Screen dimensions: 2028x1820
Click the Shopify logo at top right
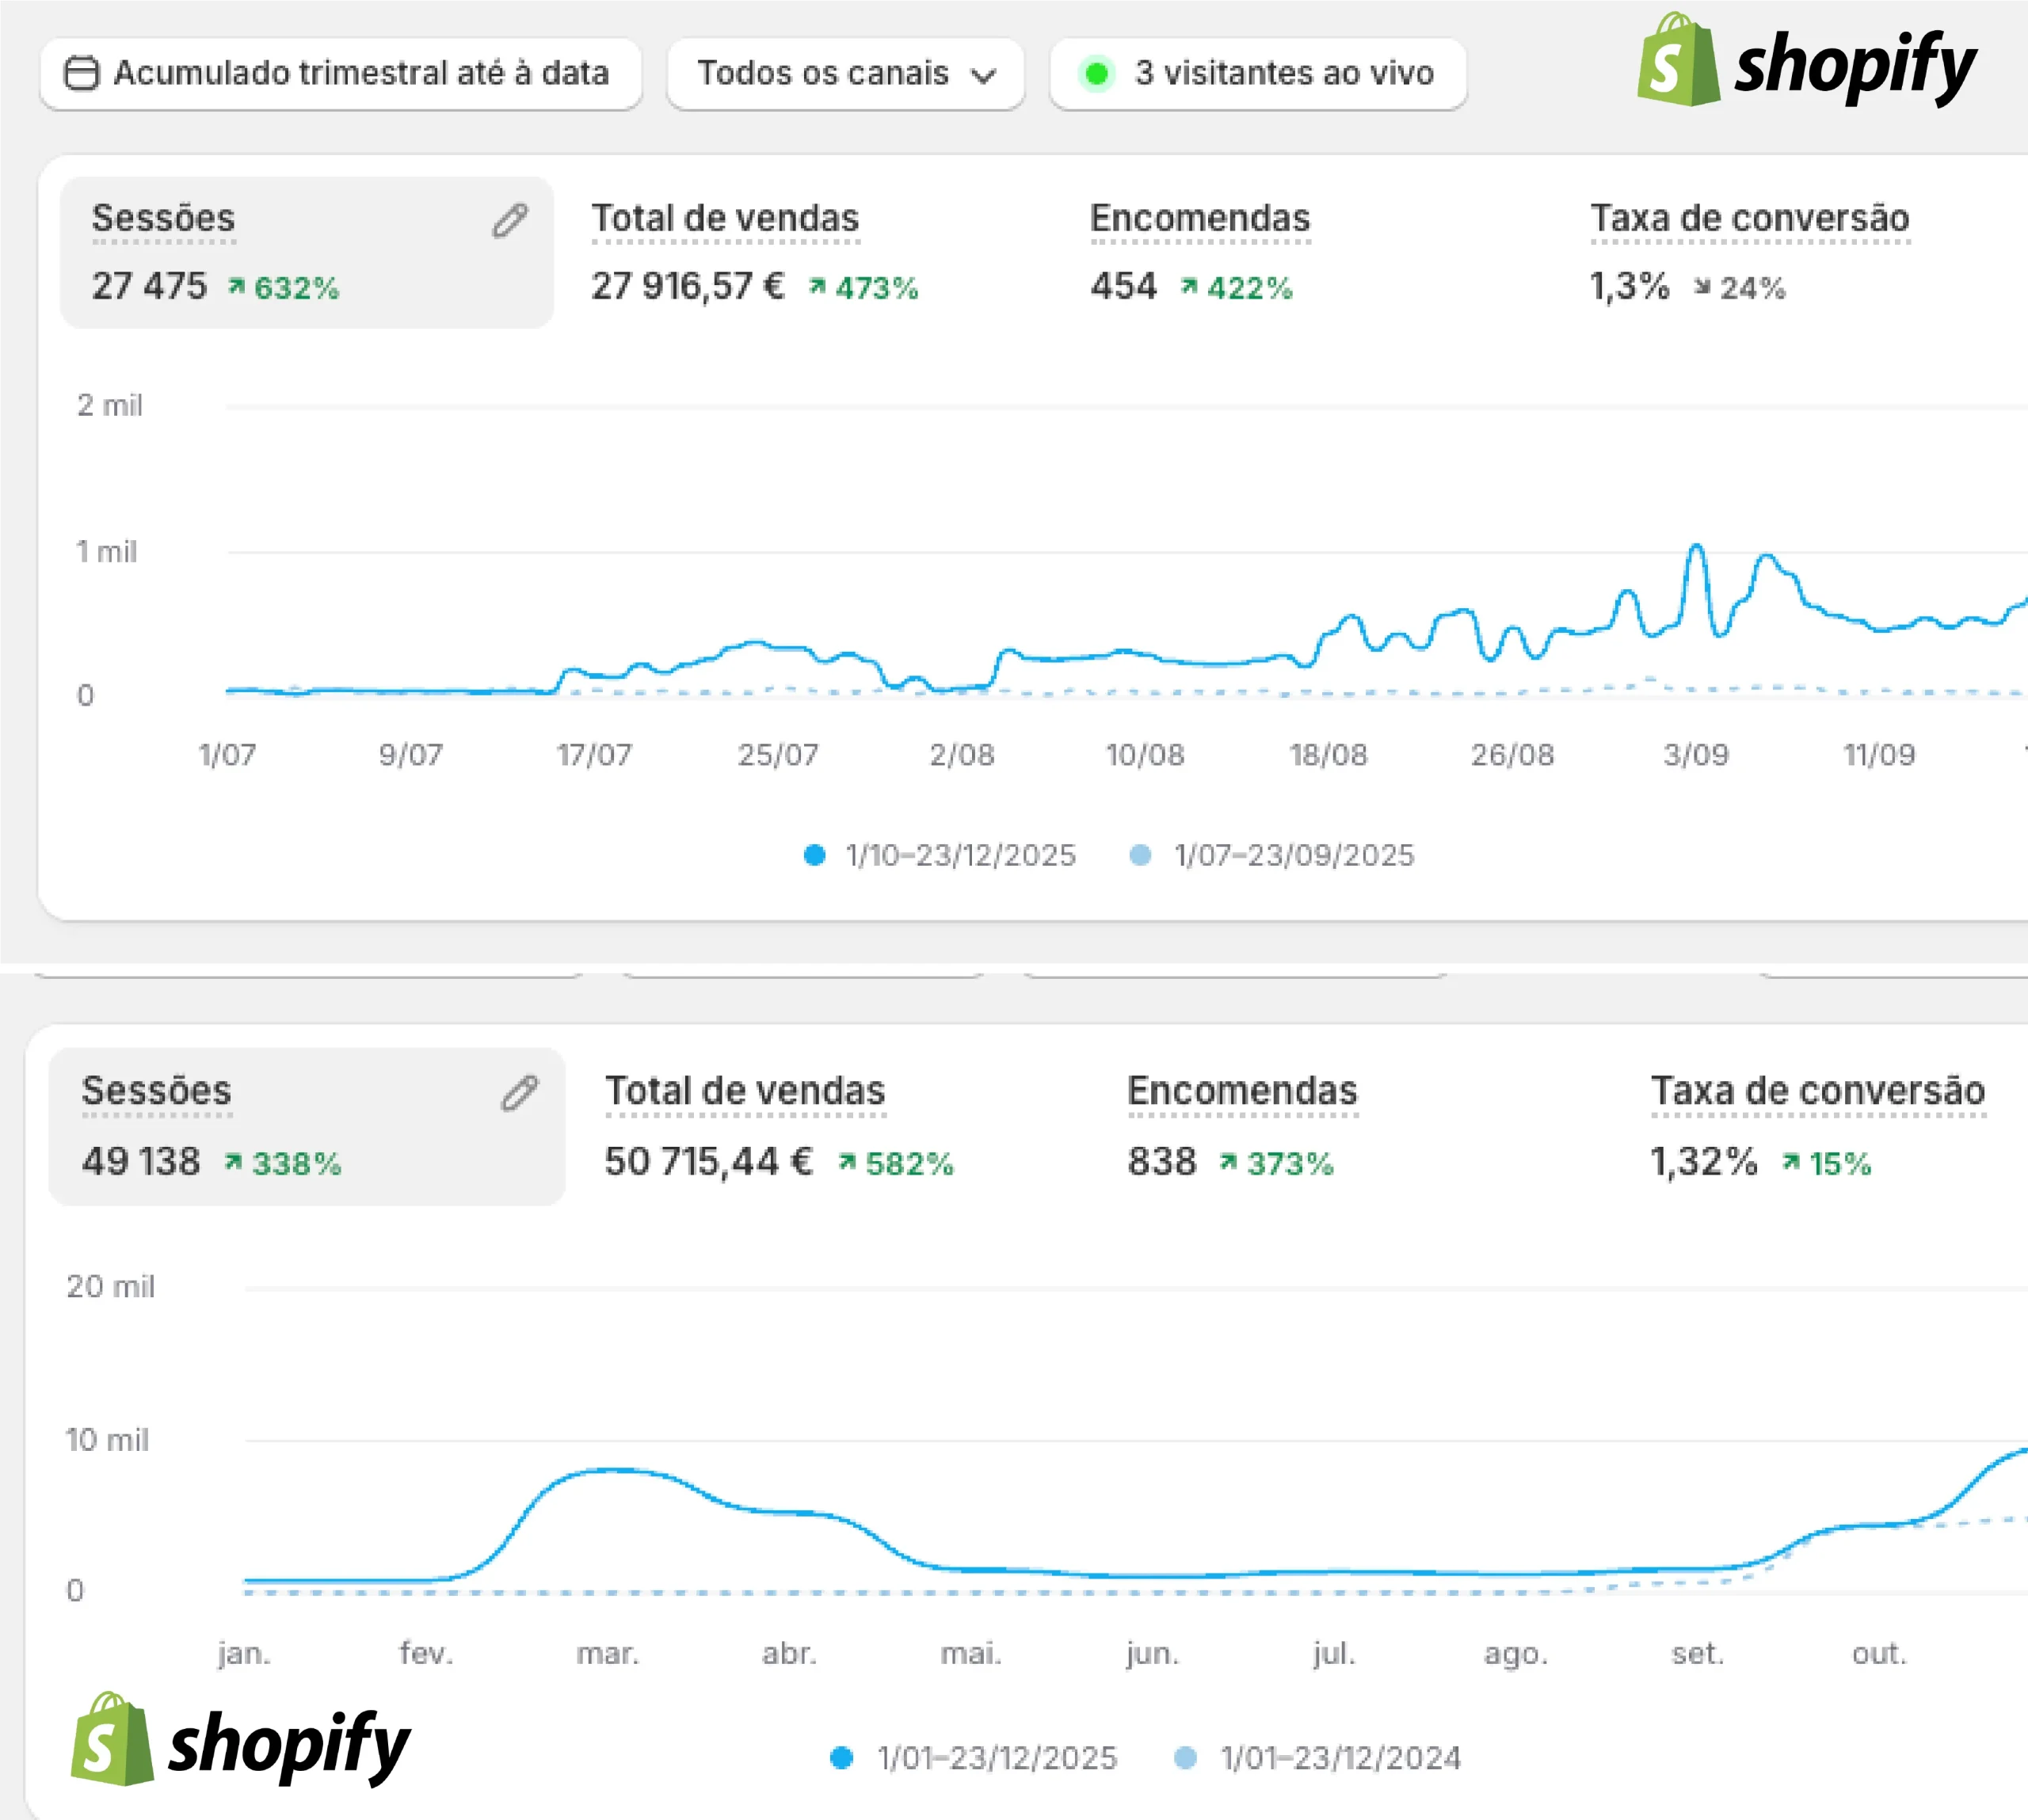click(1806, 62)
